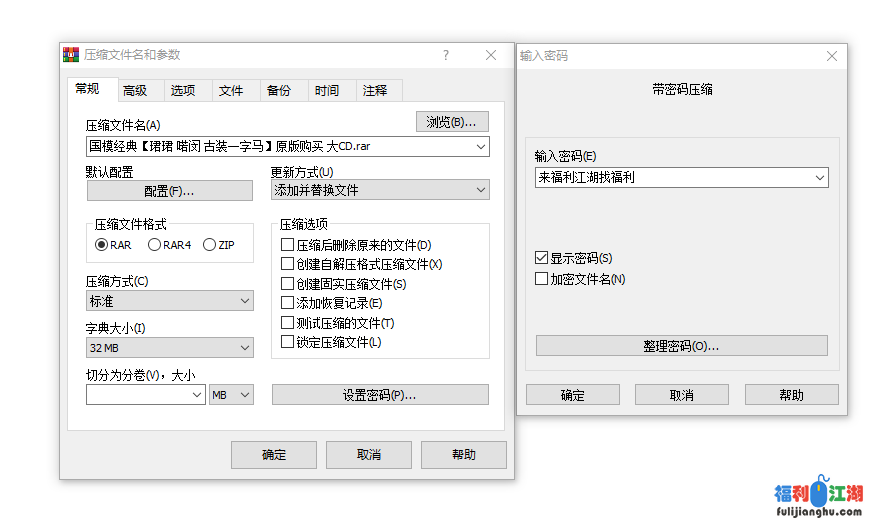Click the 浏览 browse button
The width and height of the screenshot is (874, 527).
(452, 122)
